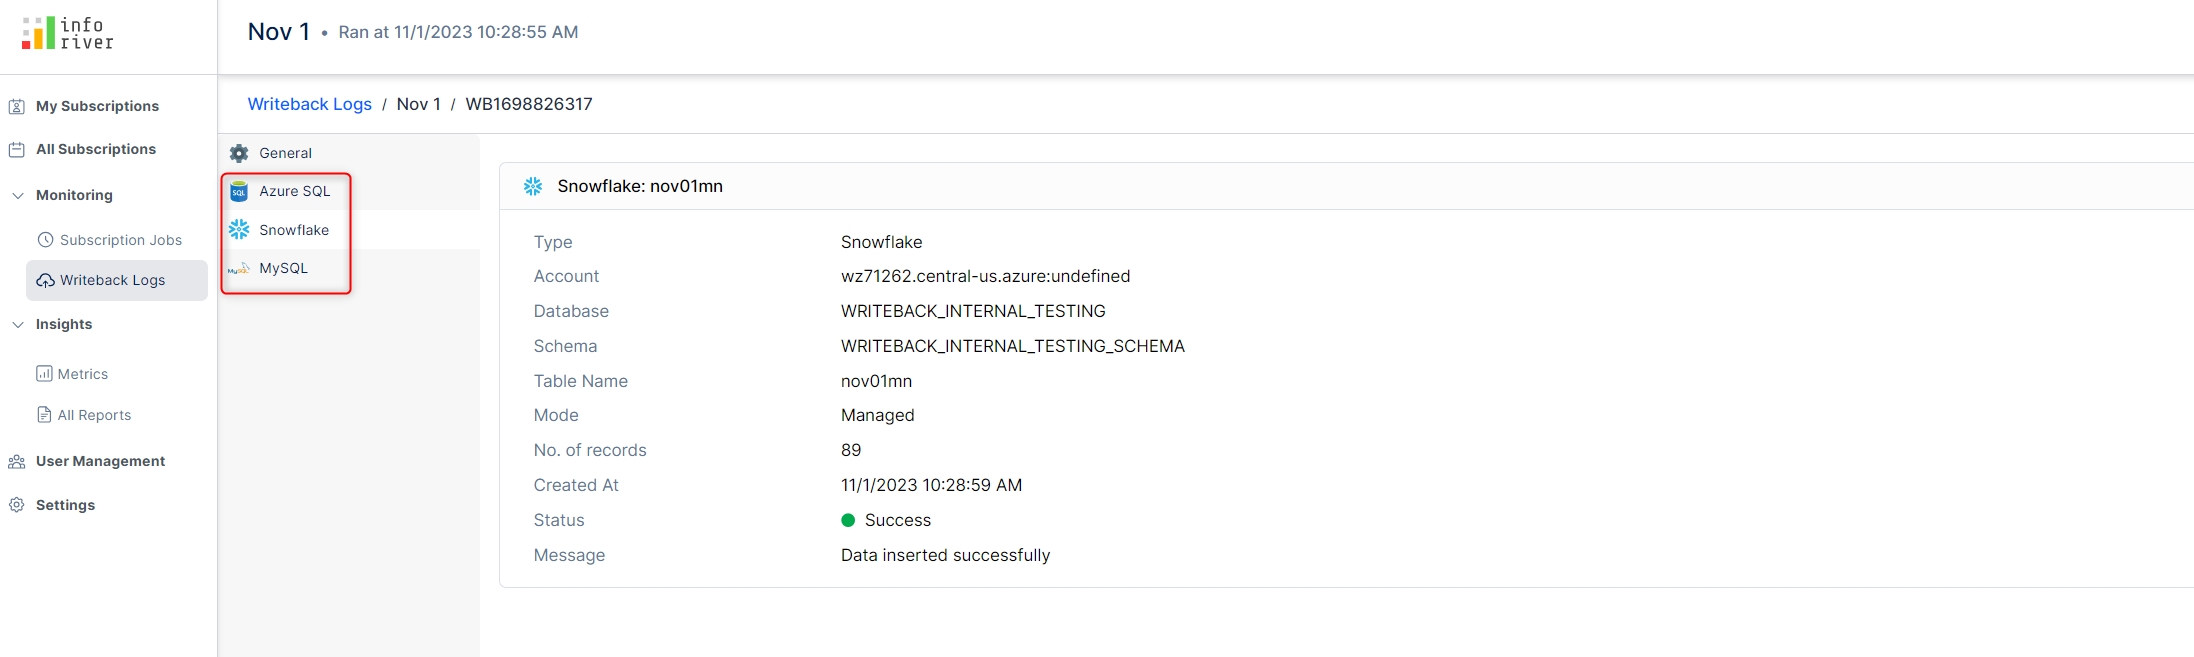This screenshot has width=2194, height=657.
Task: Click the Settings gear icon in sidebar
Action: point(17,505)
